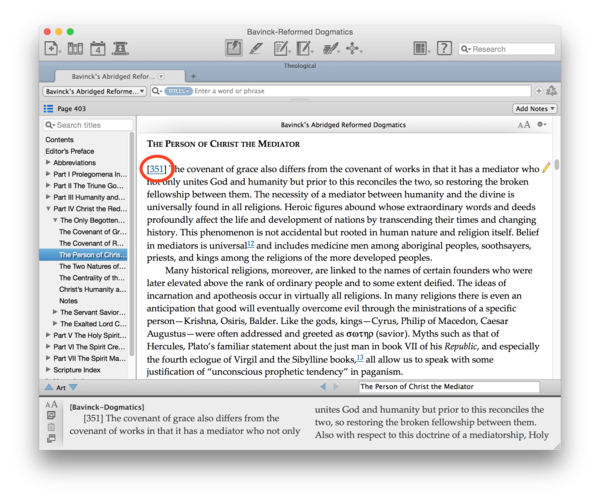Add a new tab with plus button
This screenshot has width=600, height=503.
point(193,76)
